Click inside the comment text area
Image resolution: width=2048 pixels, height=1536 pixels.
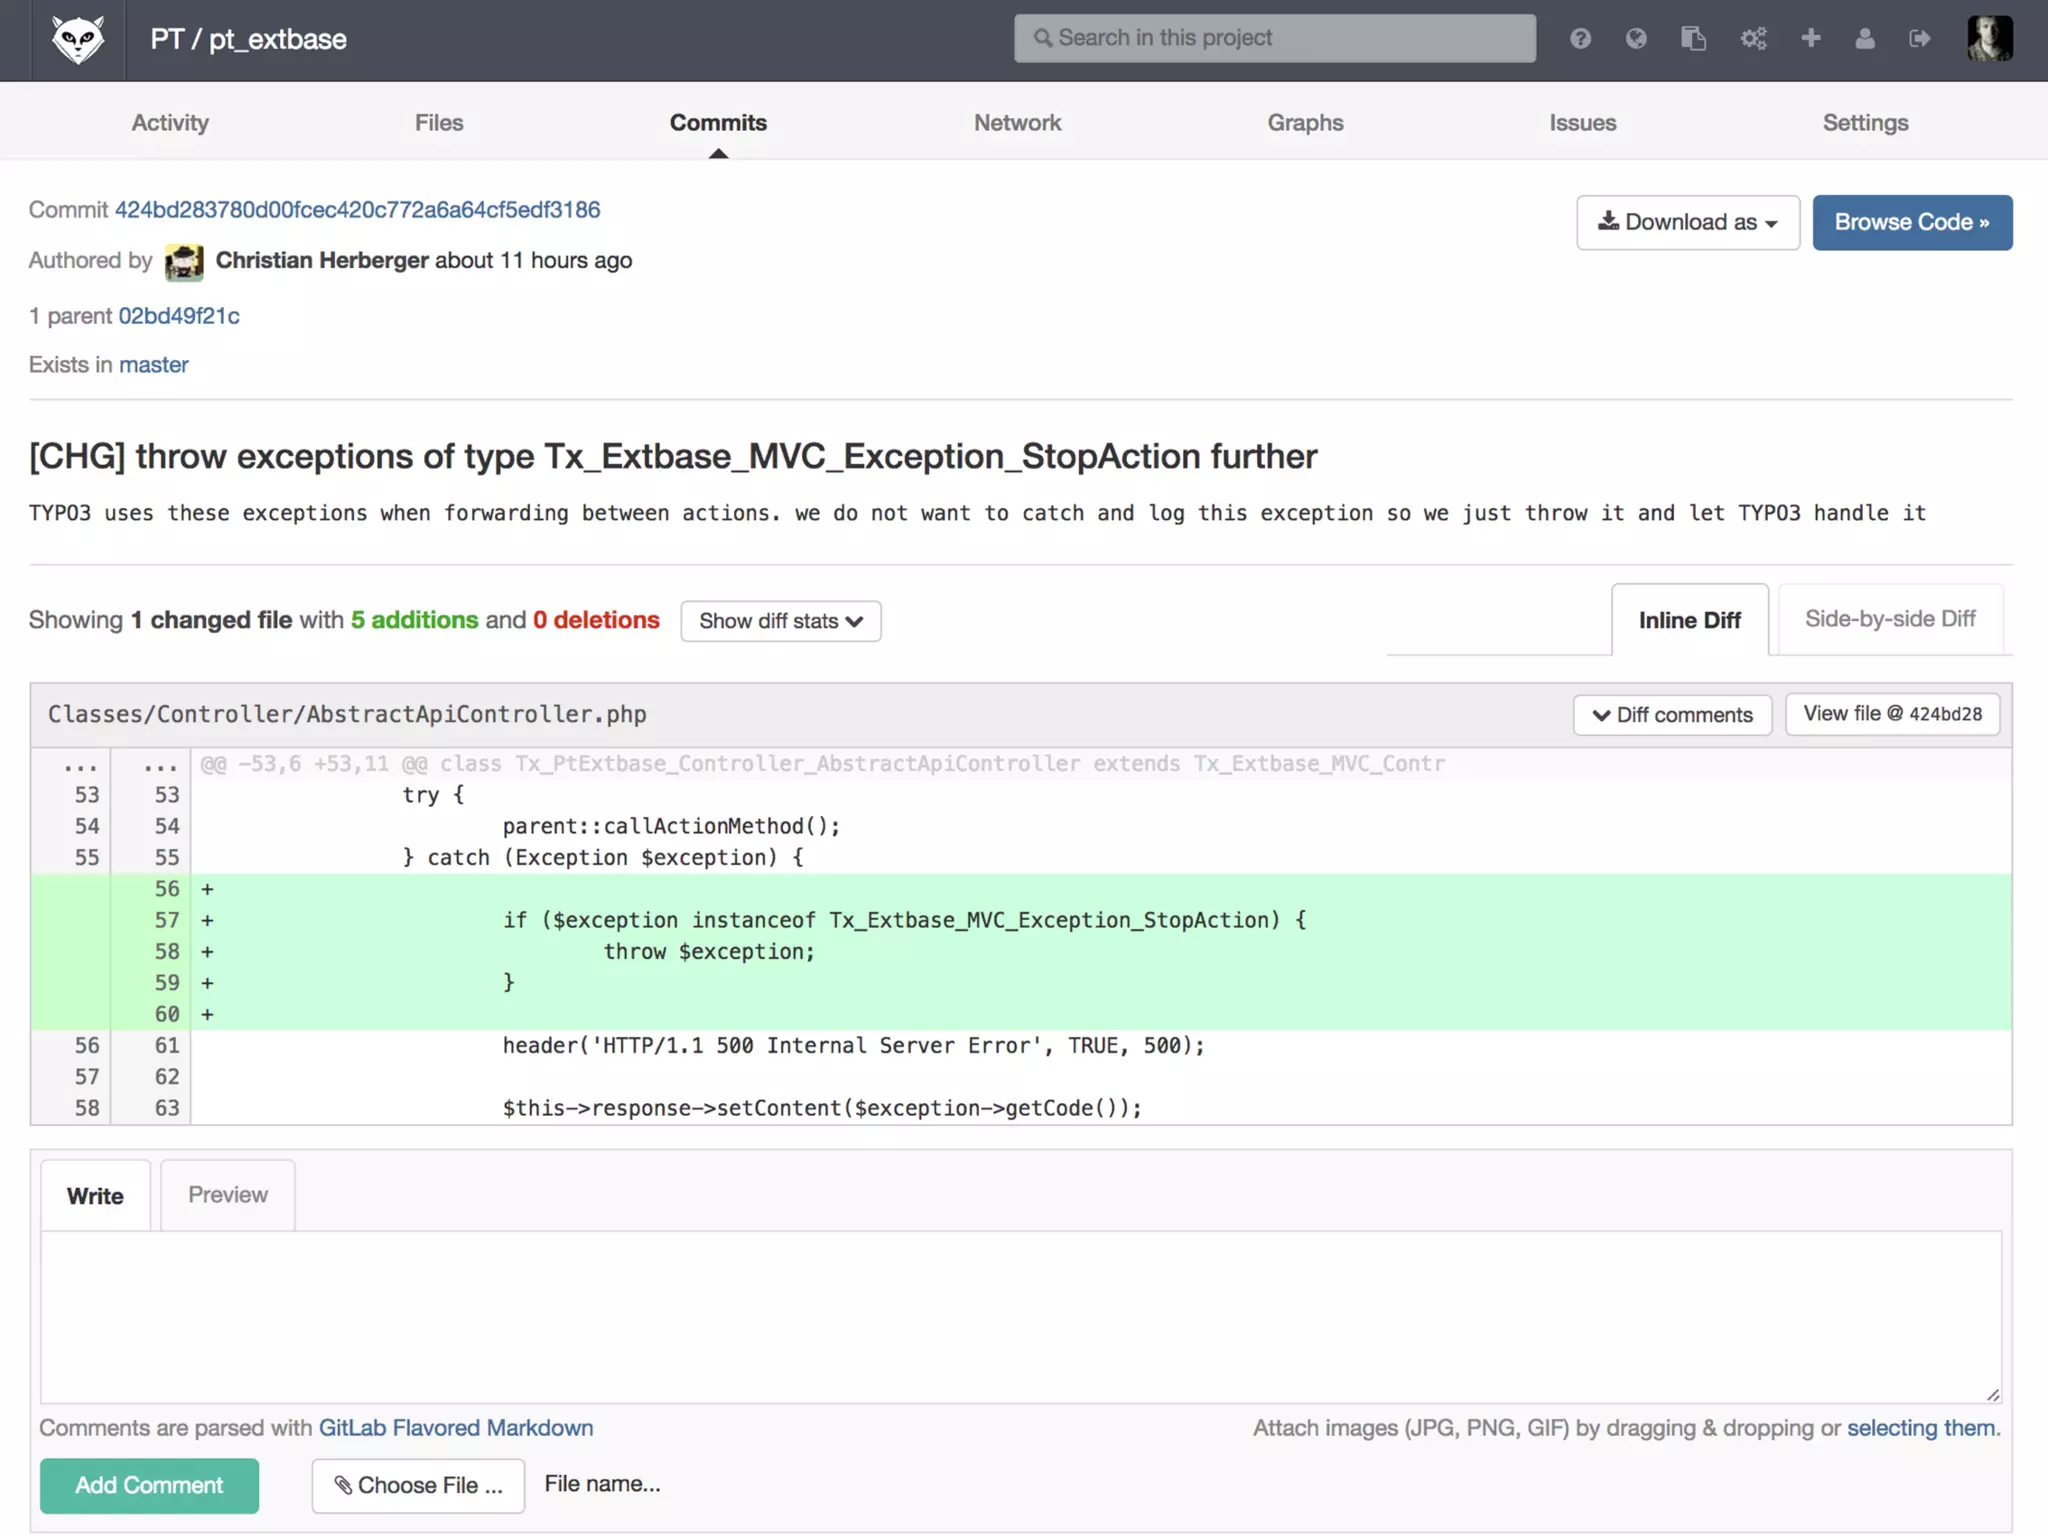(x=1020, y=1316)
